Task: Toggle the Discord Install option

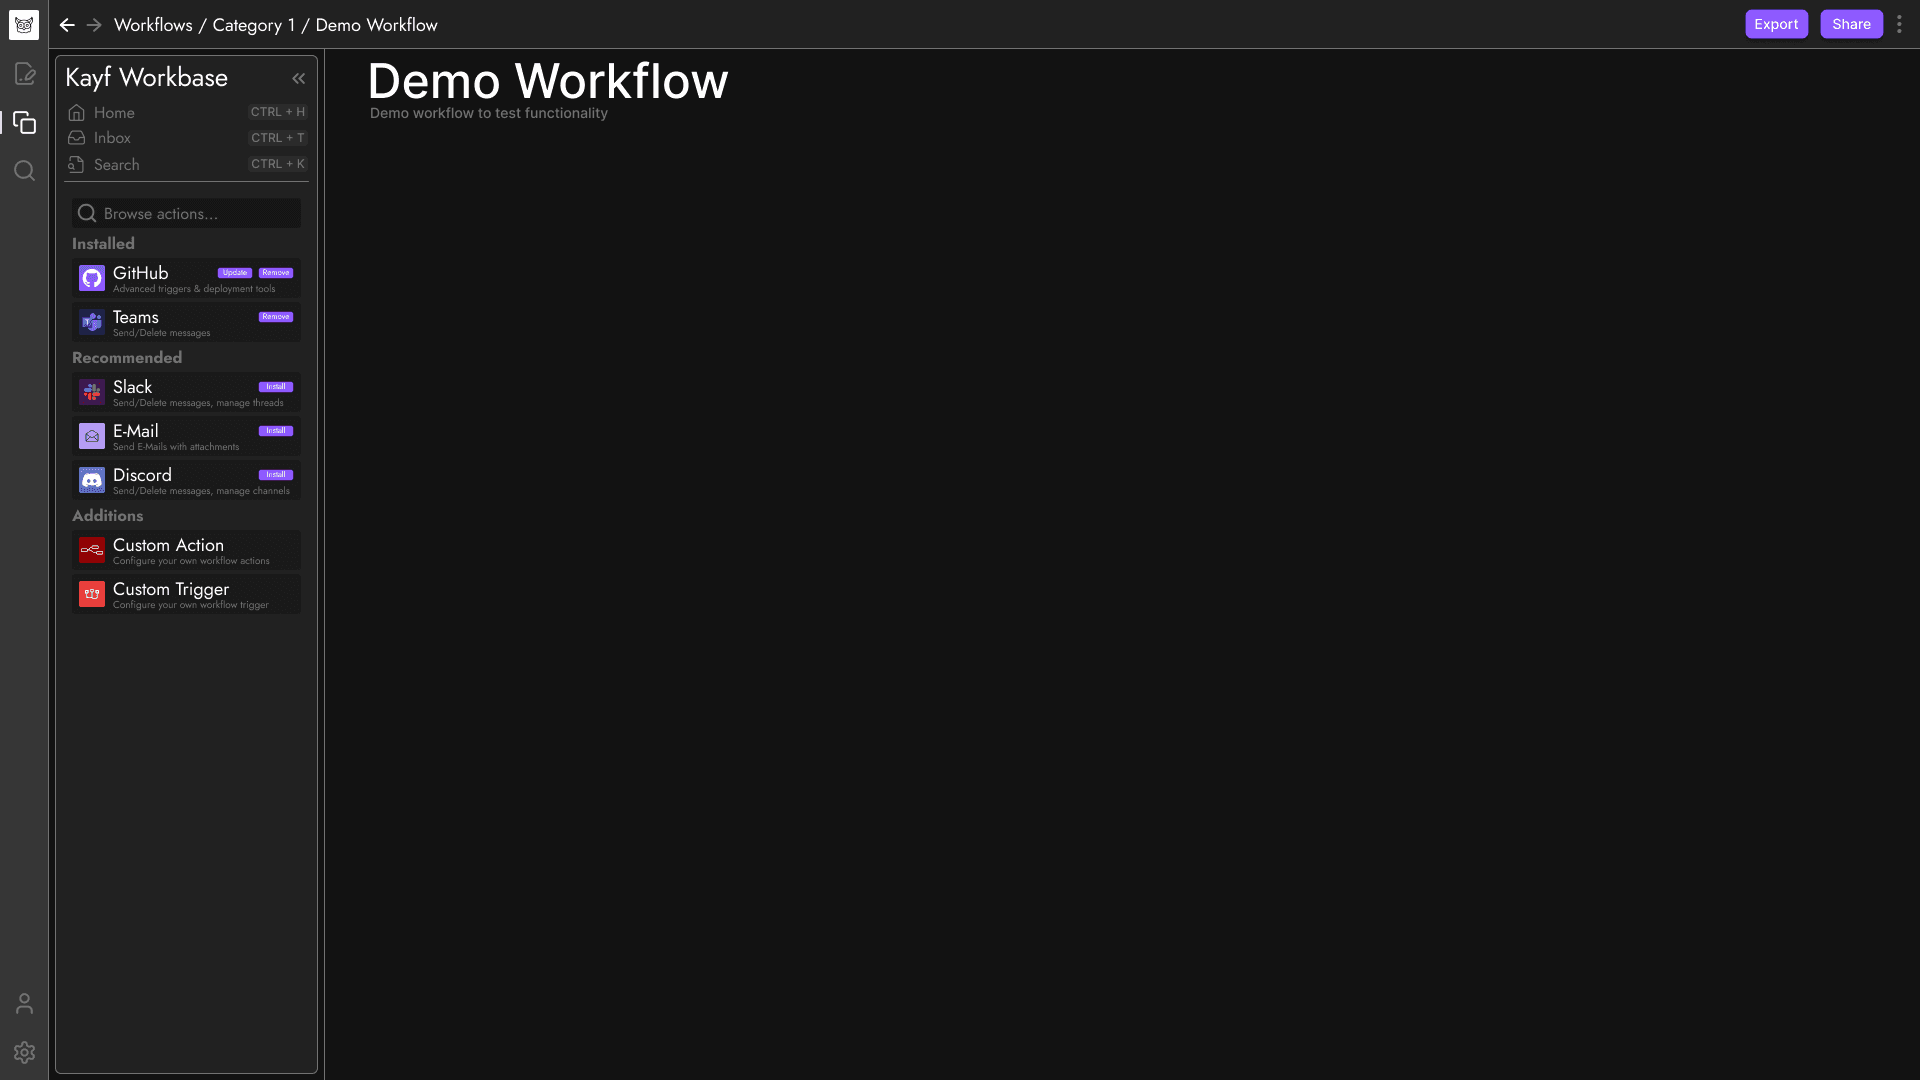Action: tap(276, 473)
